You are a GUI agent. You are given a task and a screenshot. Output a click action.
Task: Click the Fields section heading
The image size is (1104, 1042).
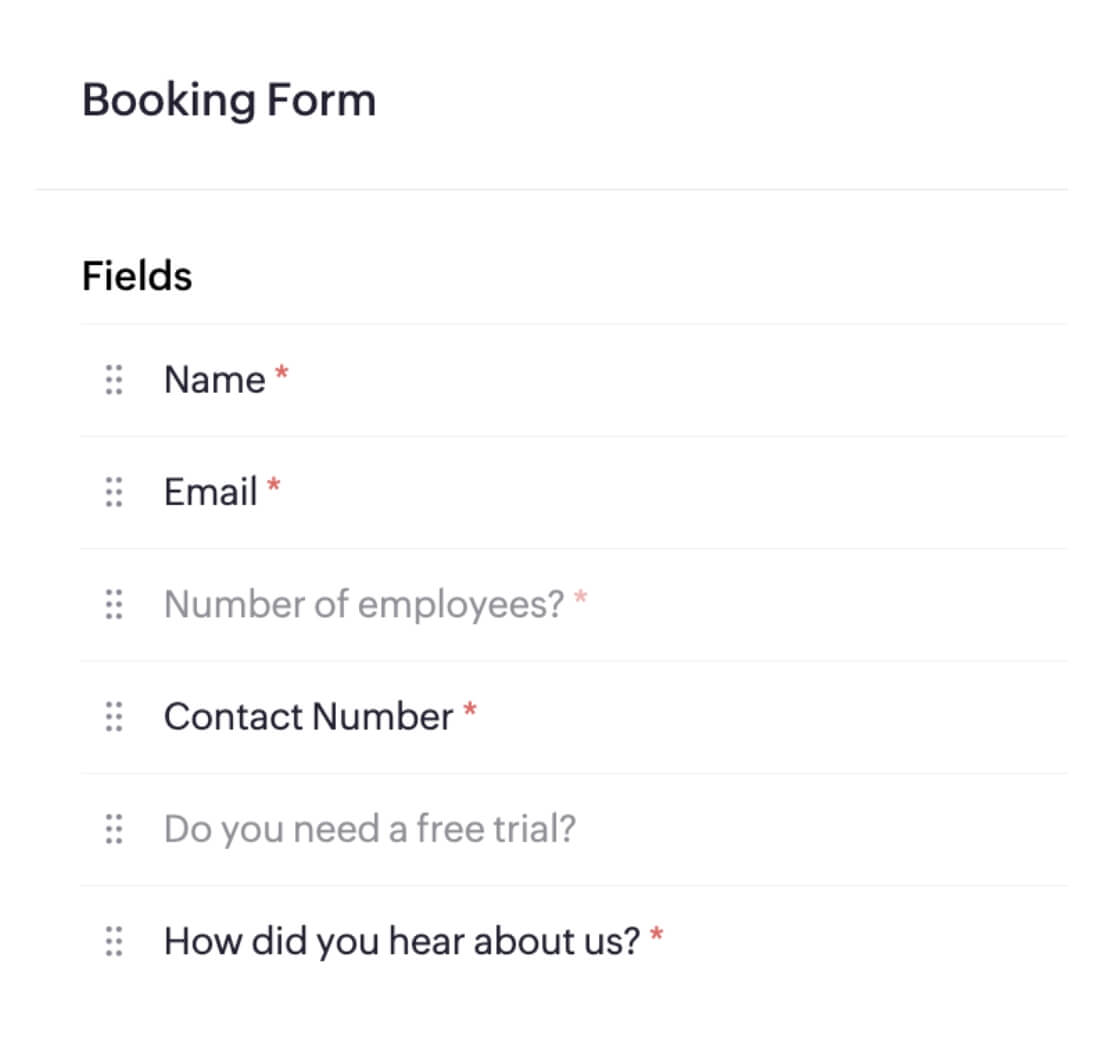tap(137, 276)
